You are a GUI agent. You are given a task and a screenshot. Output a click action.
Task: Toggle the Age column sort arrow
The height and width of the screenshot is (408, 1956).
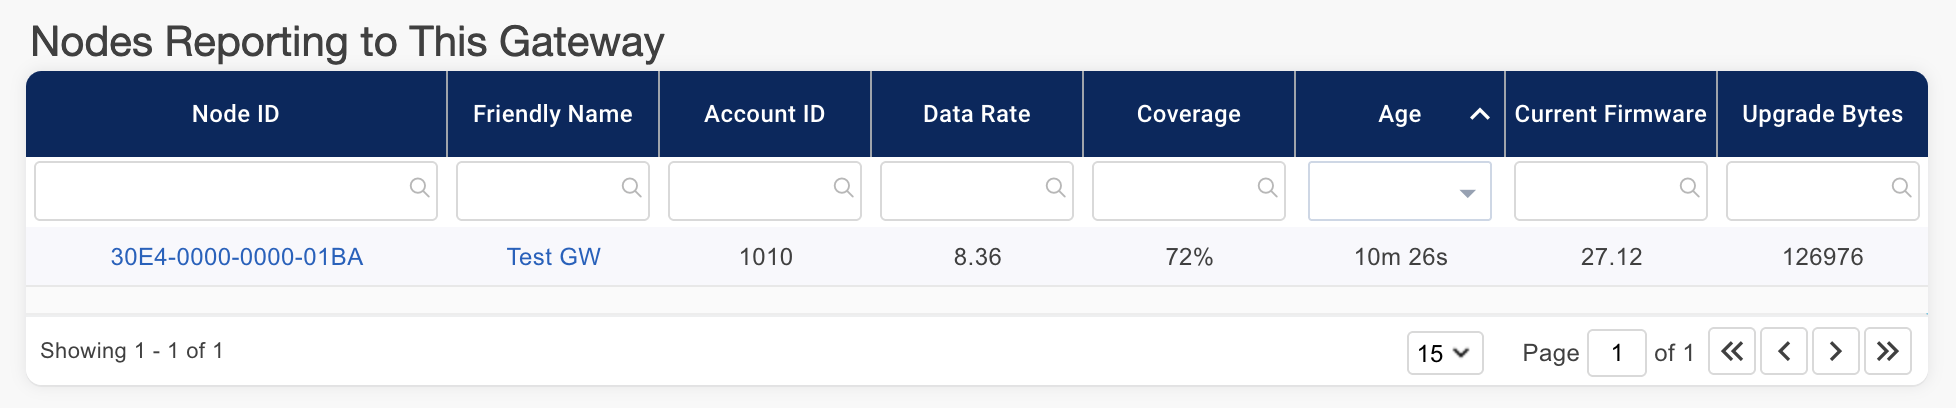1480,115
